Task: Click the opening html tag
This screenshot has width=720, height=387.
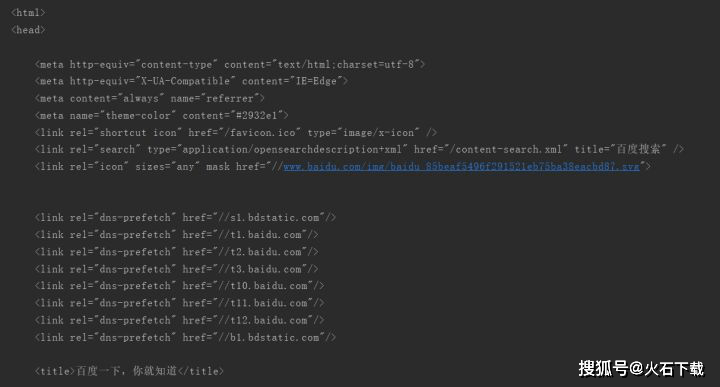Action: tap(28, 13)
